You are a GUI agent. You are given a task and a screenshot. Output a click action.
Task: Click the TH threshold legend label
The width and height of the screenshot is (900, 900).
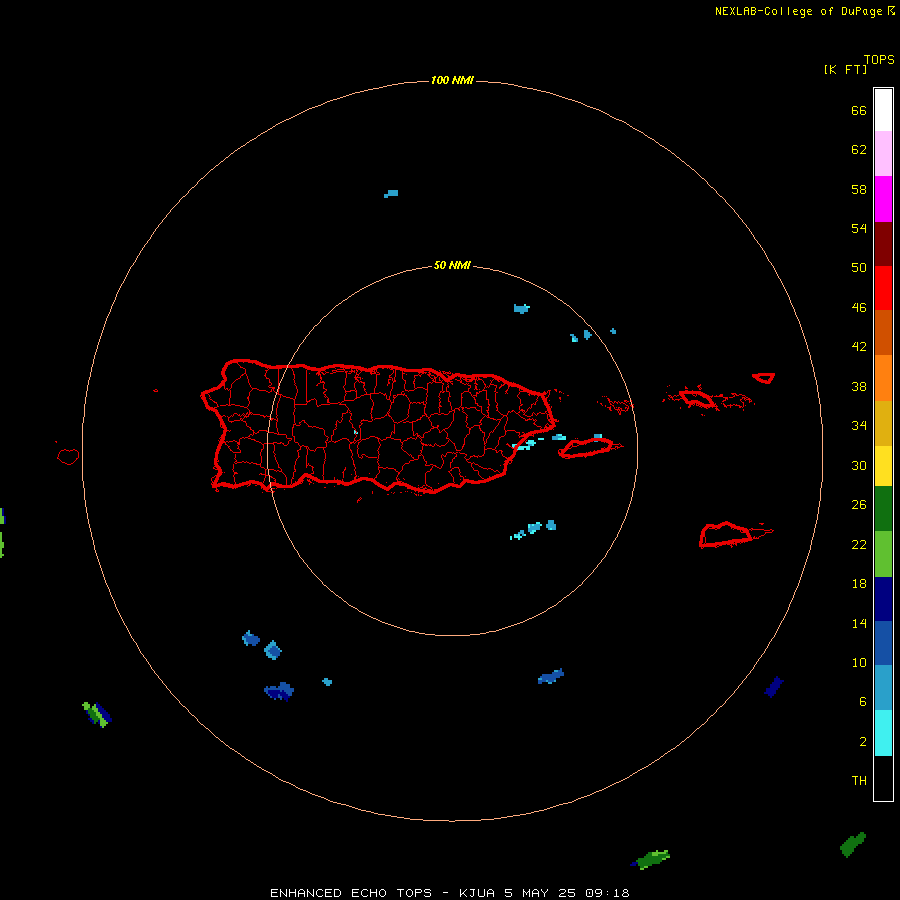coord(859,781)
